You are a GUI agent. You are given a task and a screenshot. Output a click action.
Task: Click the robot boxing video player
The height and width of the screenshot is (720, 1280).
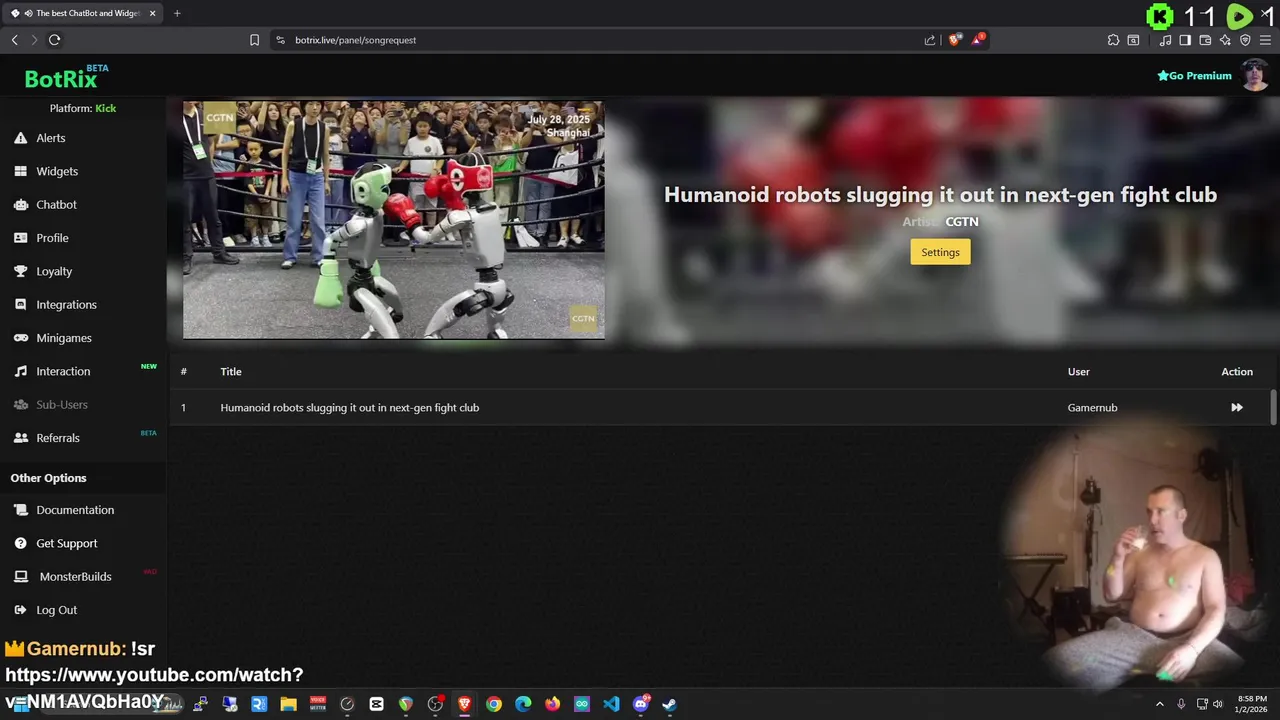click(393, 219)
